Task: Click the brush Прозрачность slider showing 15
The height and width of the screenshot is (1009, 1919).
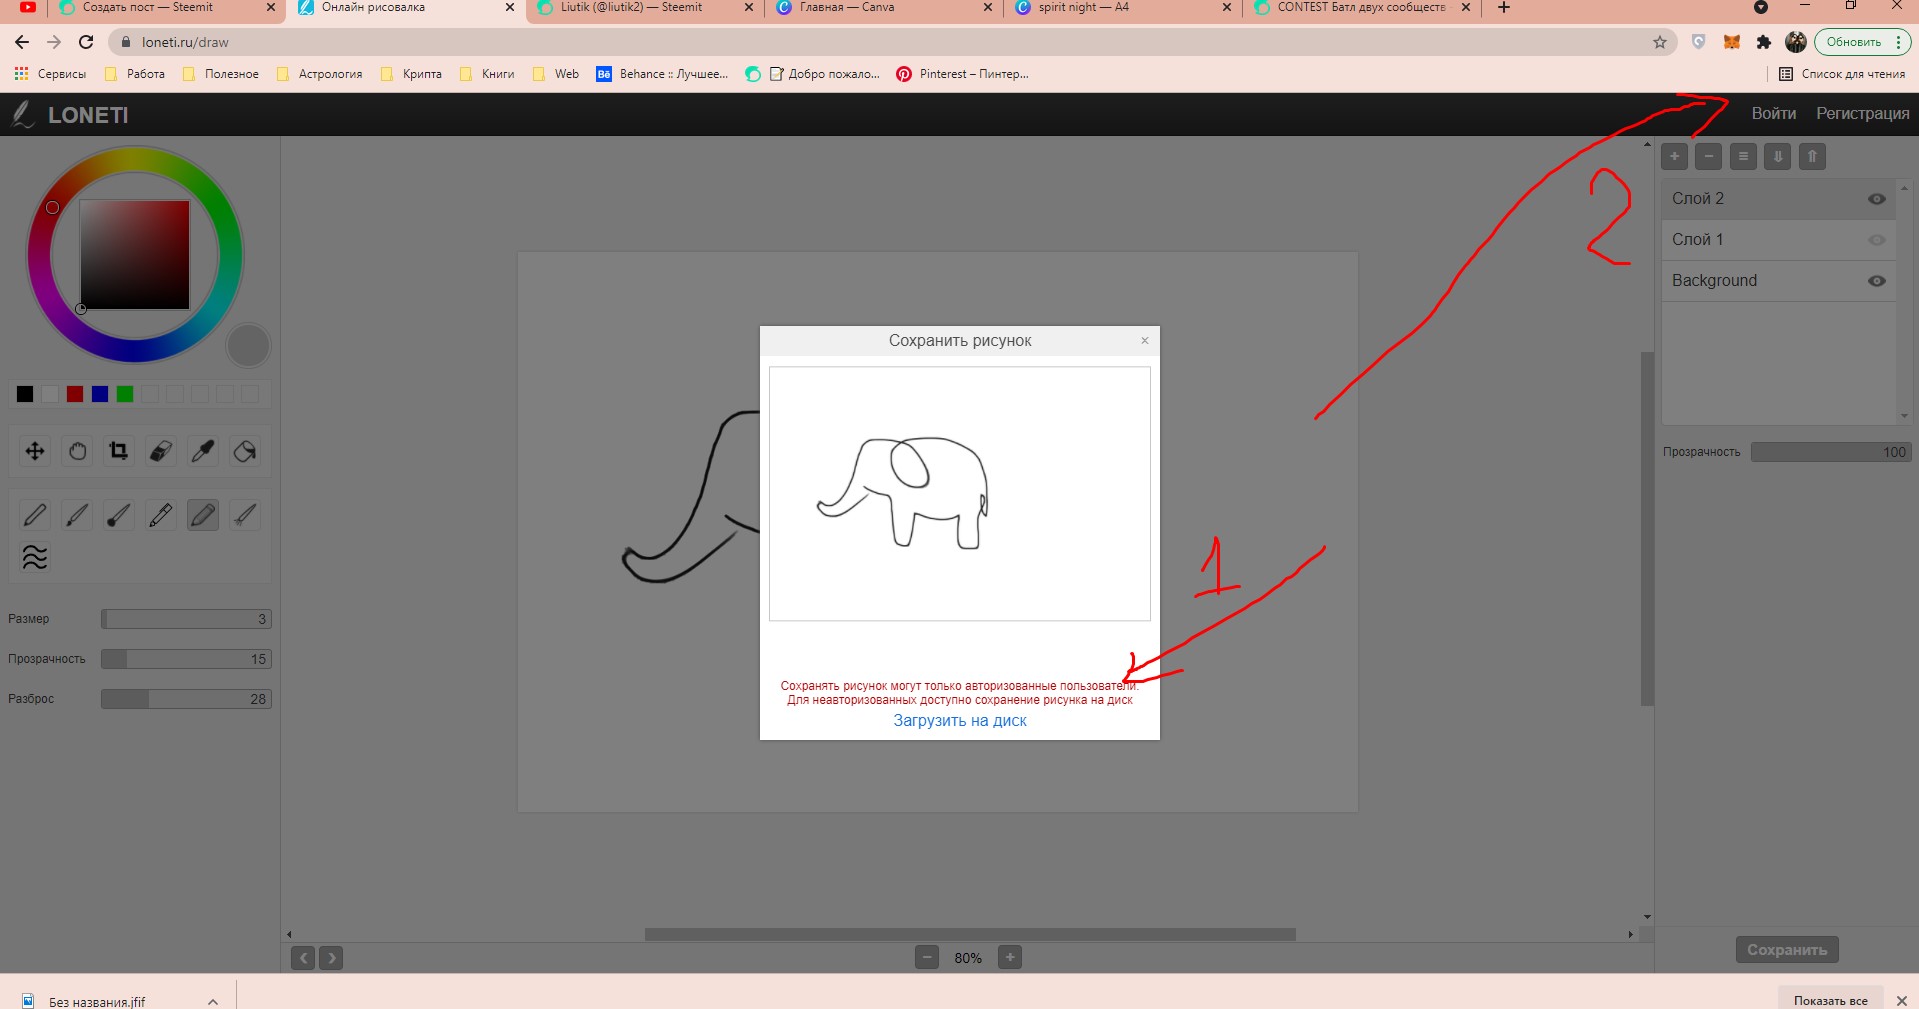Action: click(x=186, y=659)
